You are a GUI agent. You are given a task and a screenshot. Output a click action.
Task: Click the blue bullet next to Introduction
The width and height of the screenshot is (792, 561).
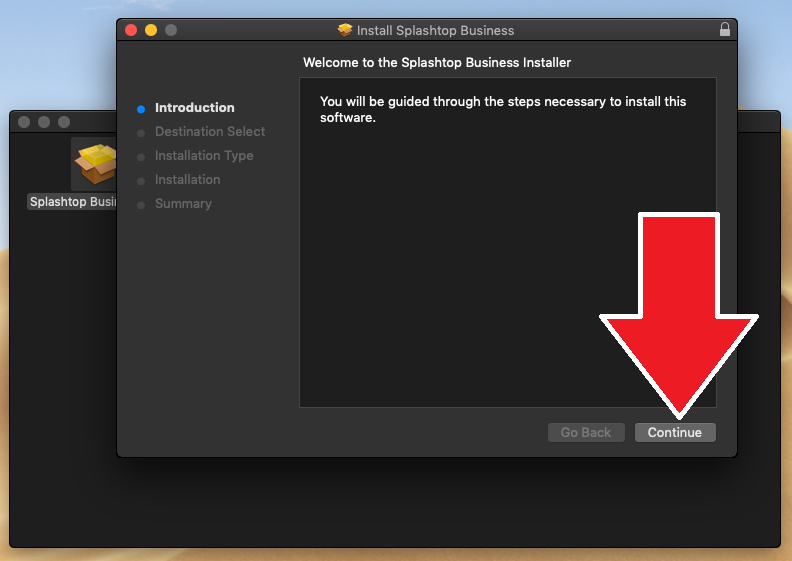coord(141,109)
